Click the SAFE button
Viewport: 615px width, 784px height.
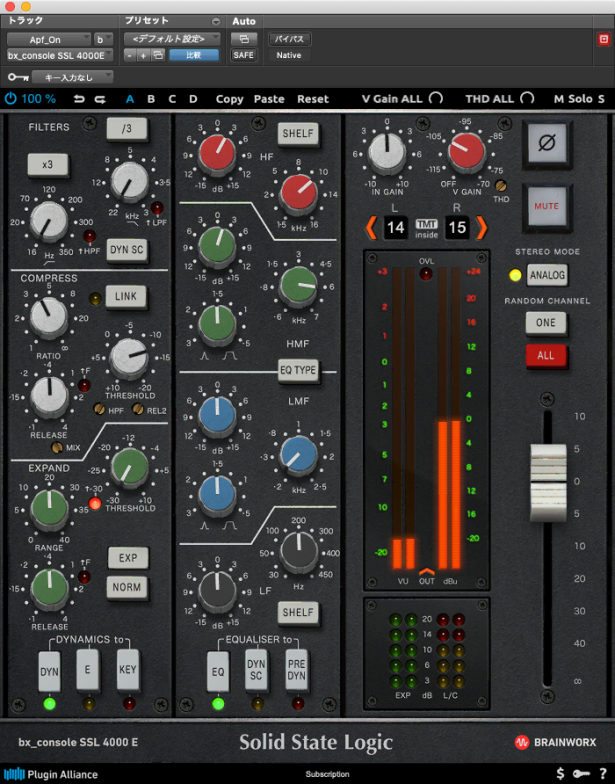(x=244, y=55)
